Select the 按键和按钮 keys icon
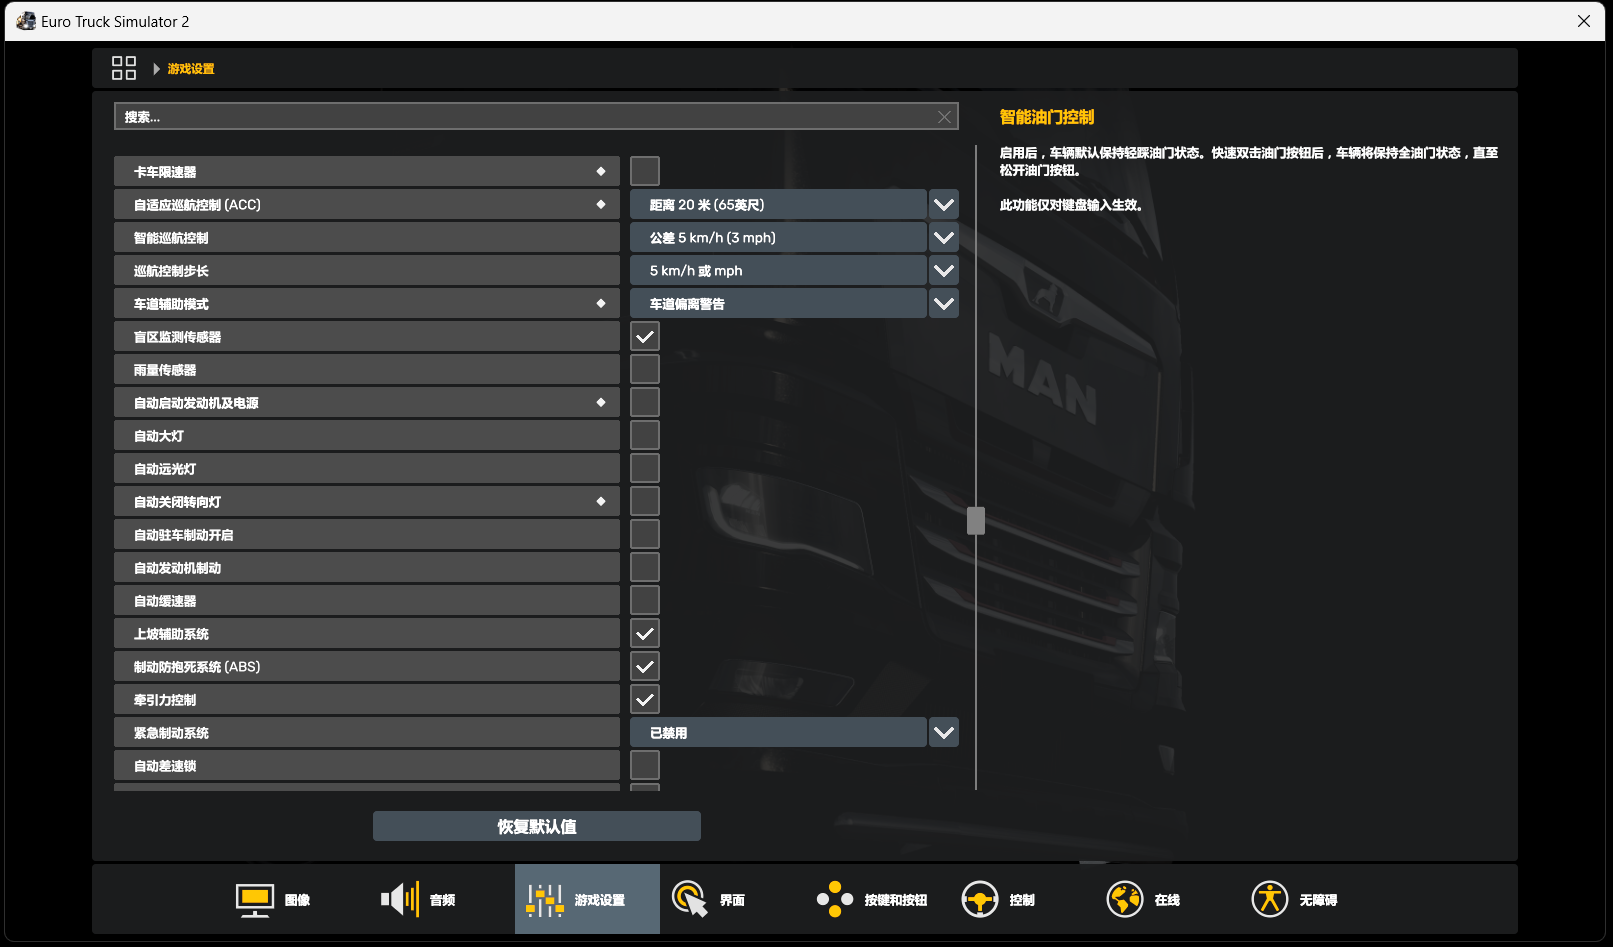 [x=834, y=899]
